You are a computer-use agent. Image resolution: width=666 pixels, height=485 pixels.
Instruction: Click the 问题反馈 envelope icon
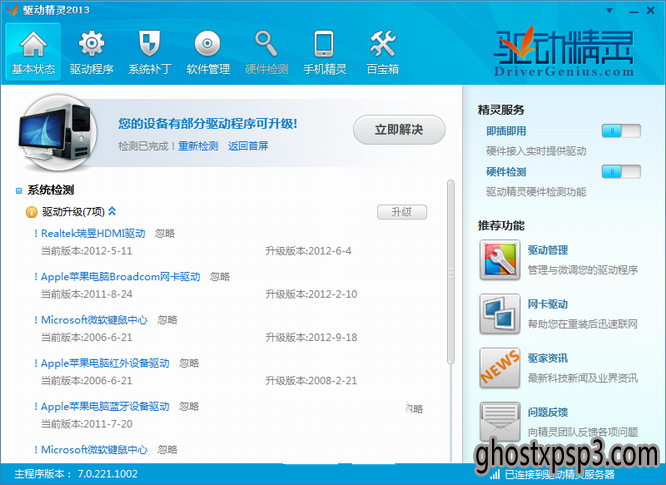(500, 421)
